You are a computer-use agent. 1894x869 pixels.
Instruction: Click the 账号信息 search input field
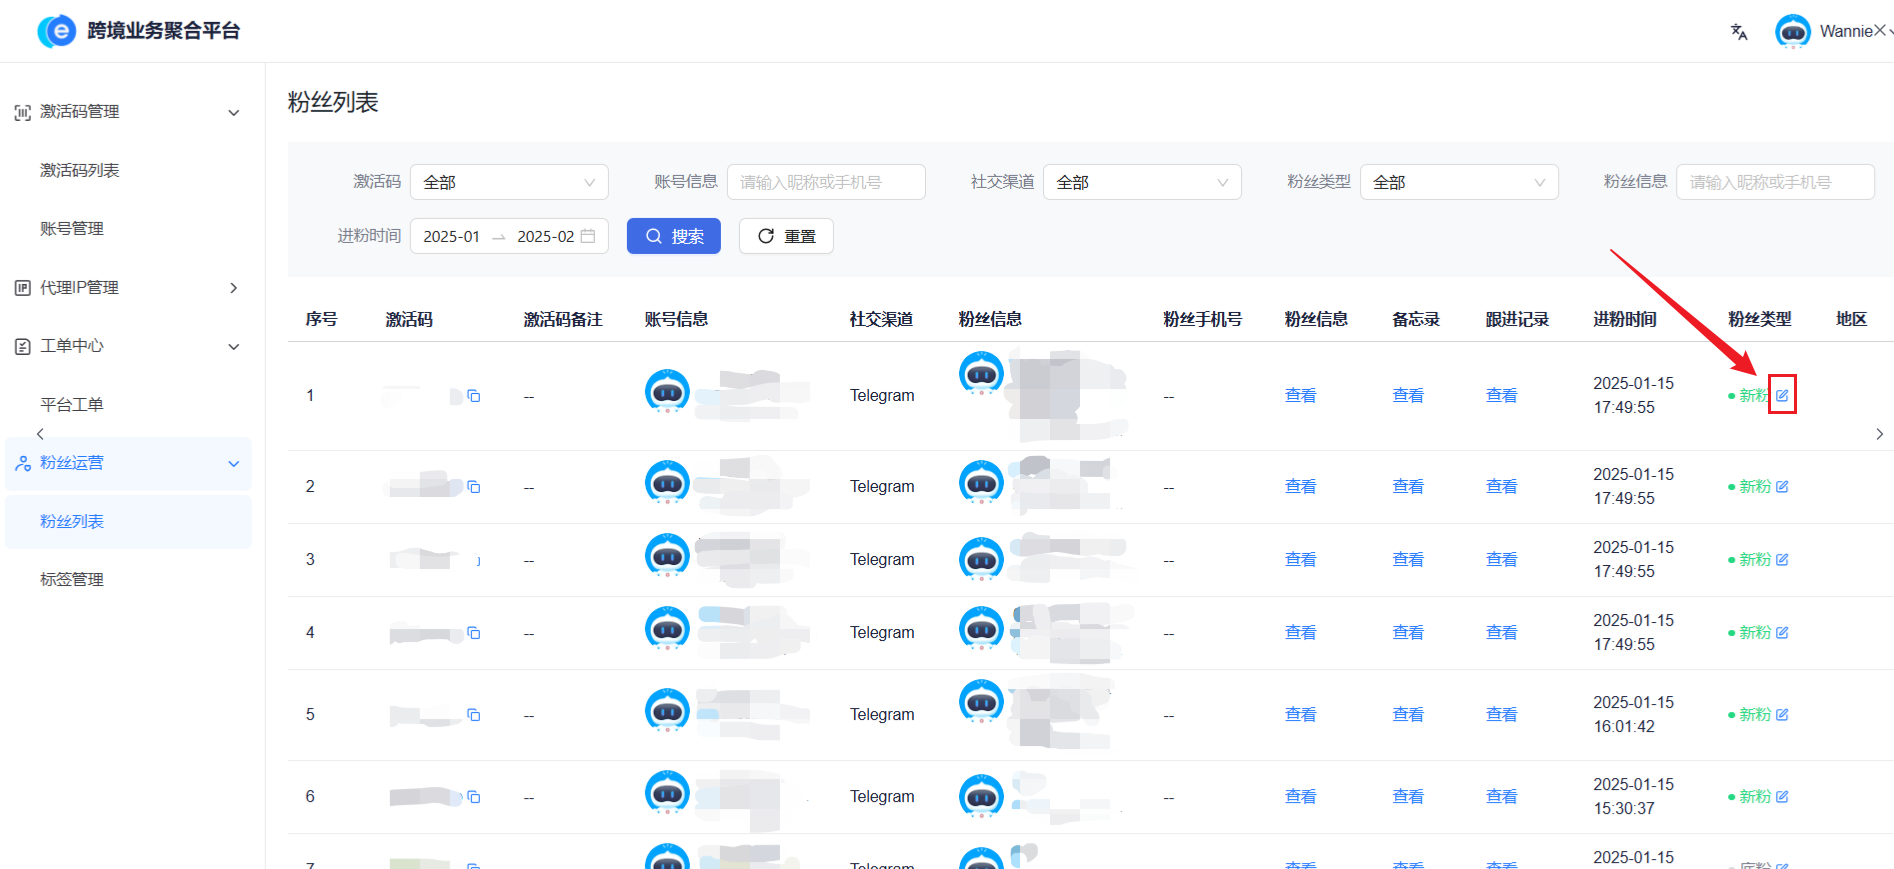[x=825, y=182]
